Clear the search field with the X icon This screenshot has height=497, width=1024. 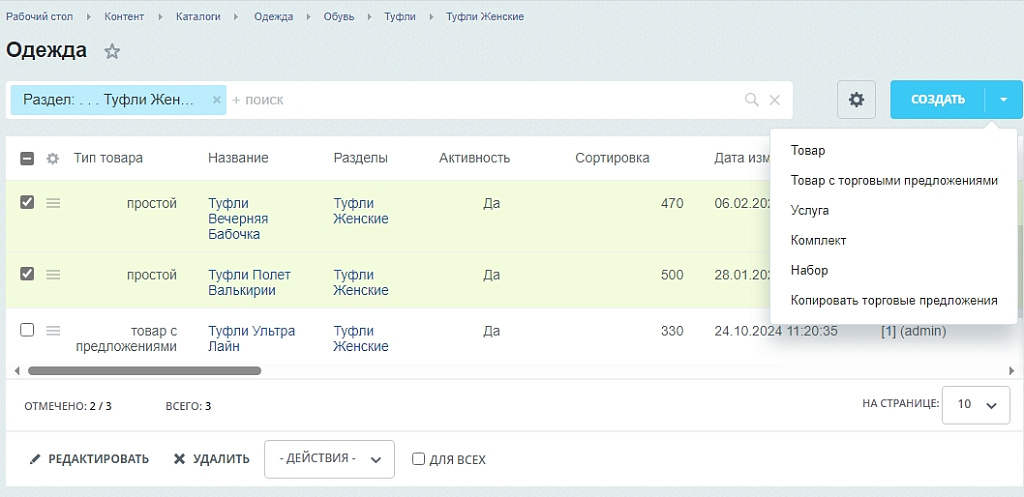[x=774, y=100]
